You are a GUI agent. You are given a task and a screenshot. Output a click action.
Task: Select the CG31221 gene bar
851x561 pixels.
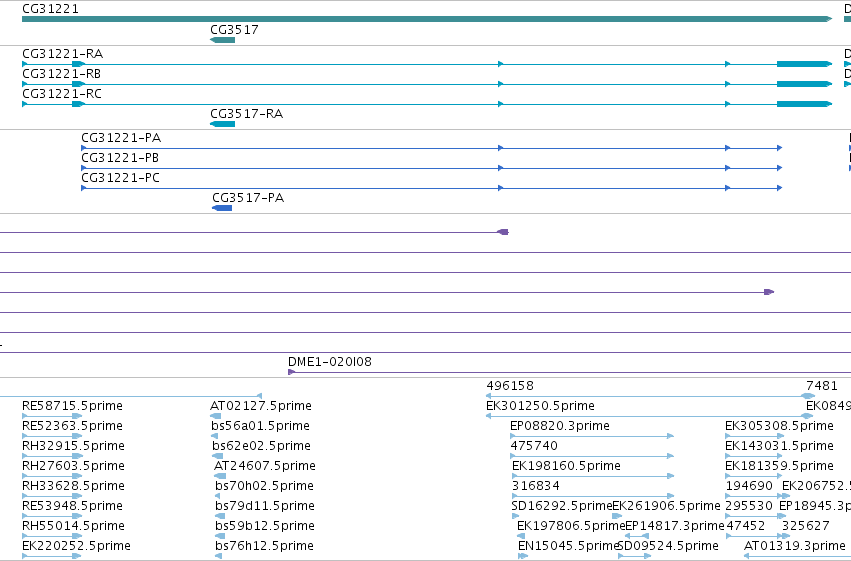click(x=427, y=19)
